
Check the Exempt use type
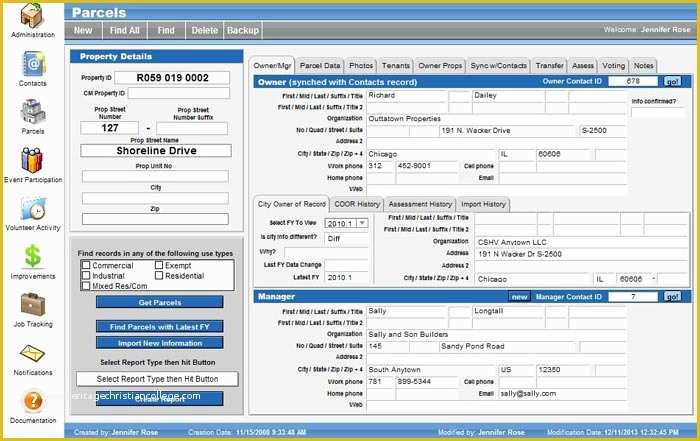click(x=159, y=265)
